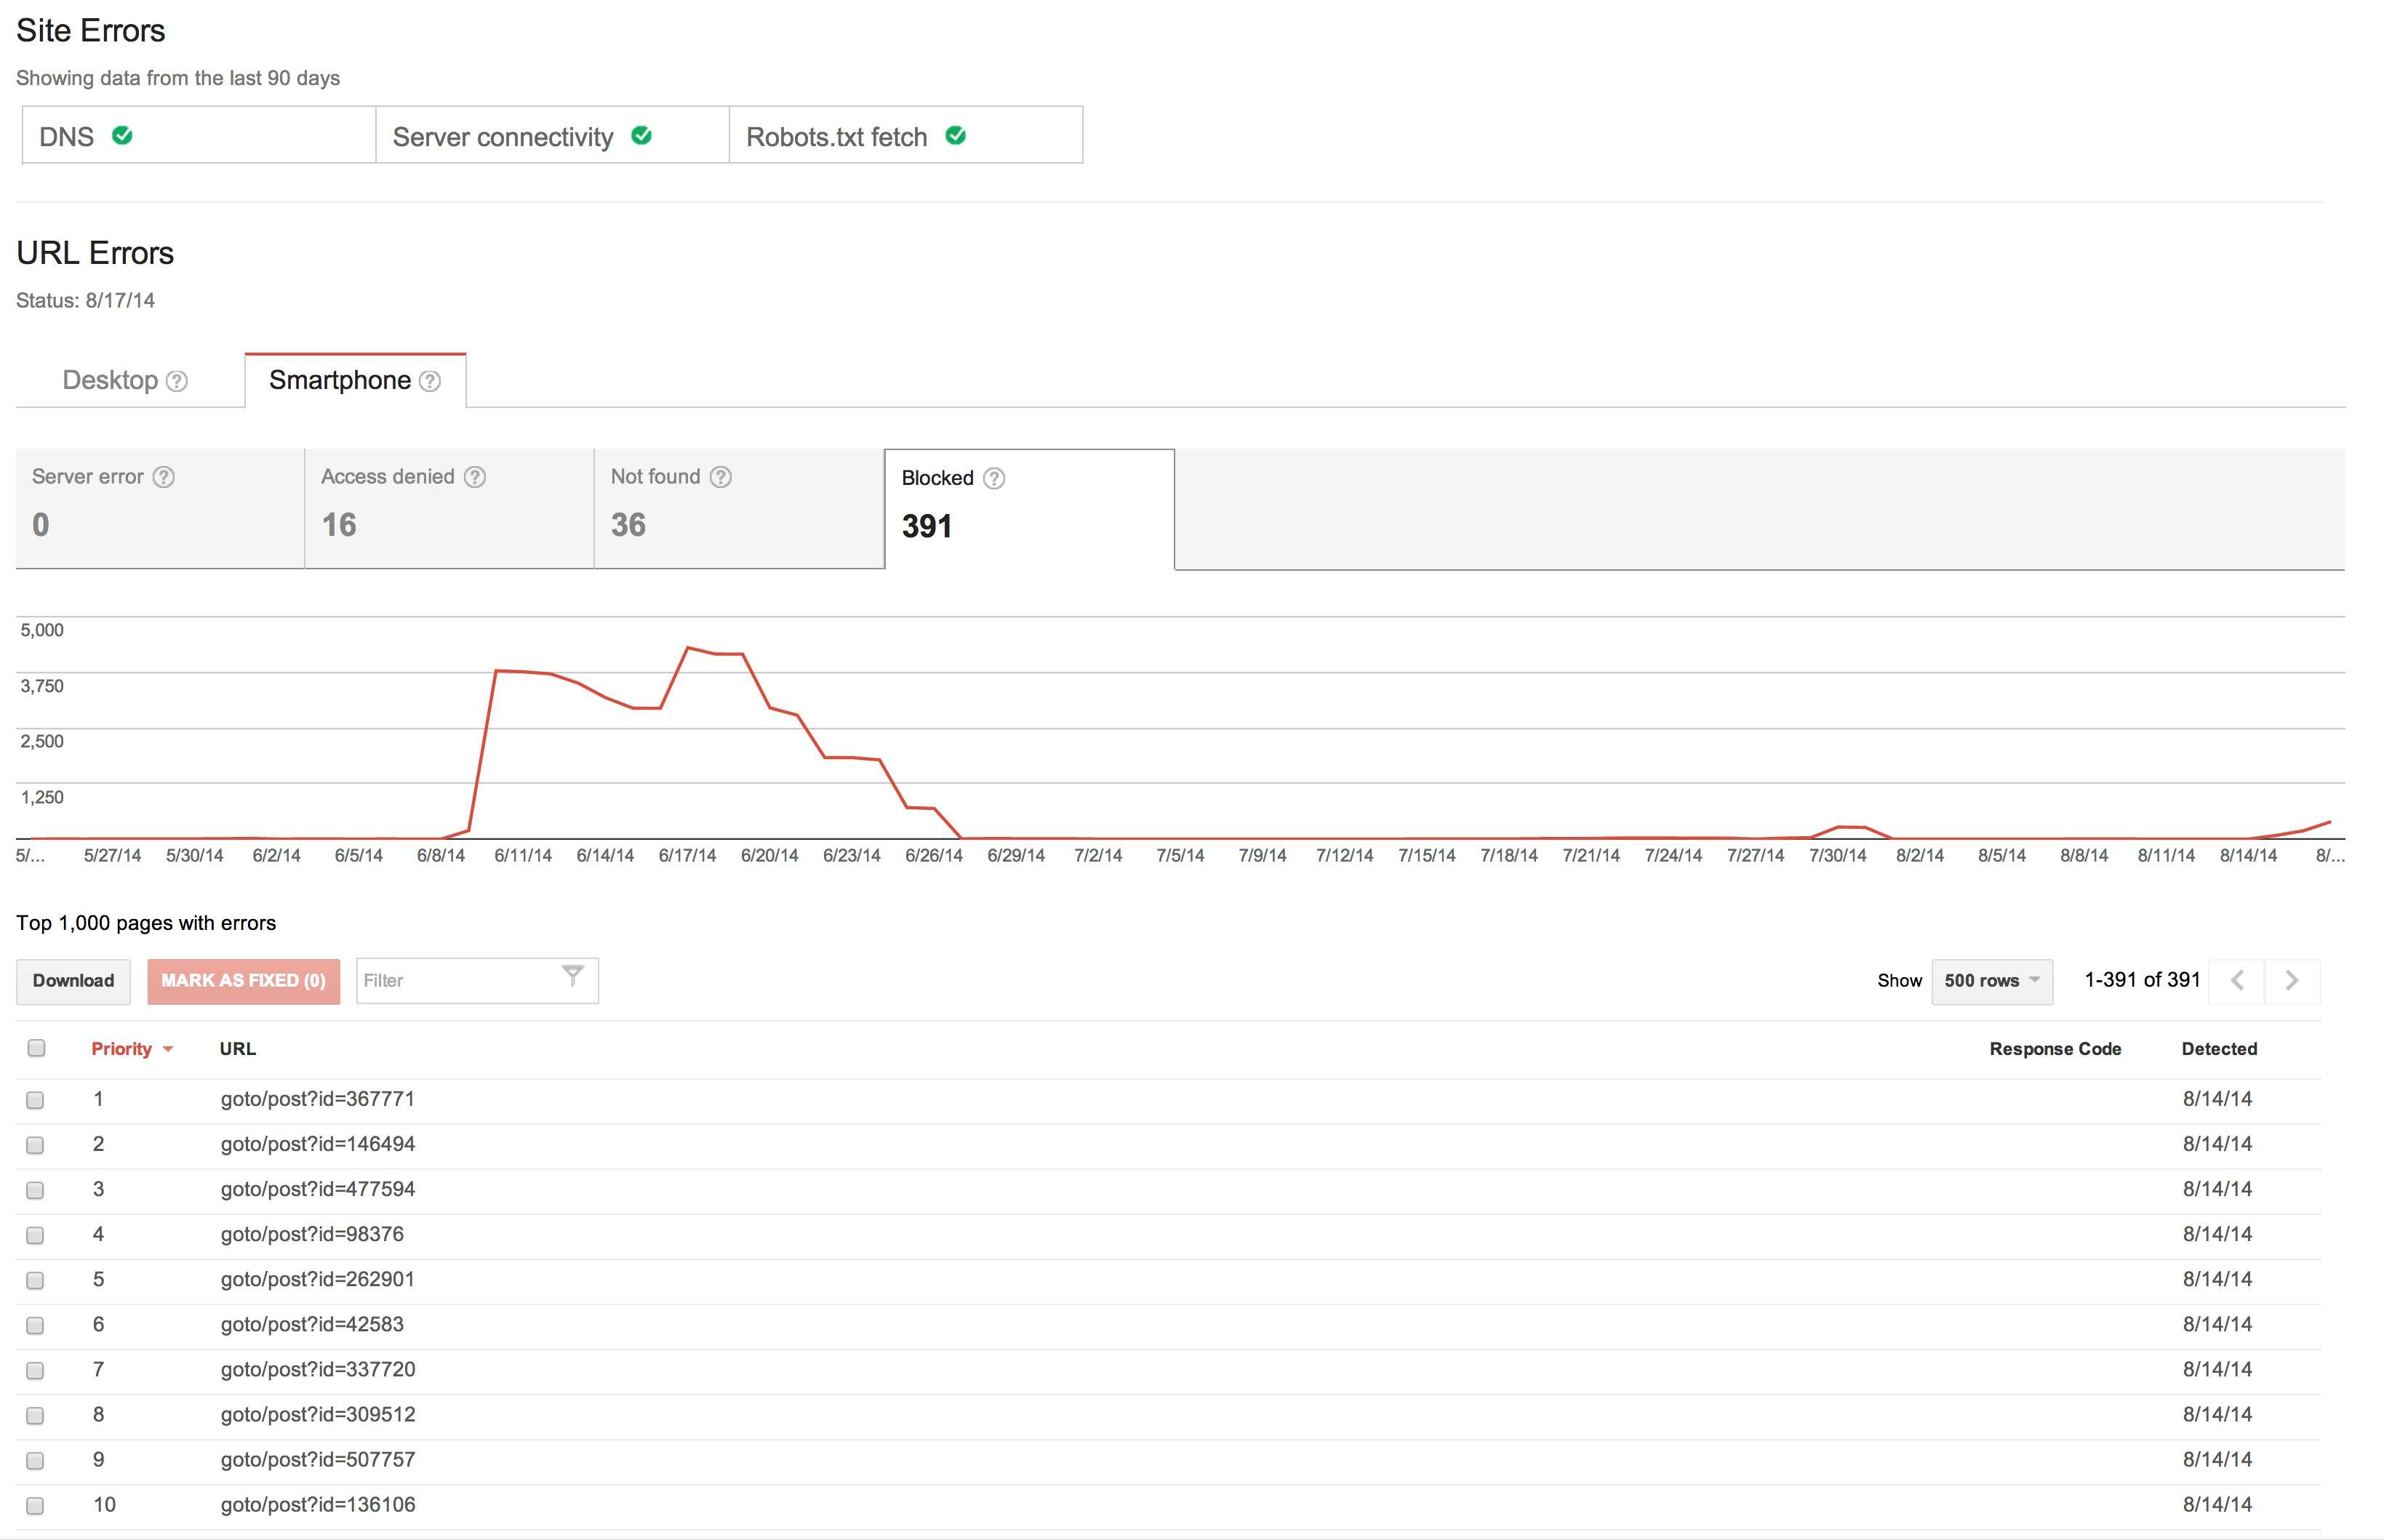Click Blocked help question icon
Image resolution: width=2384 pixels, height=1540 pixels.
click(994, 478)
